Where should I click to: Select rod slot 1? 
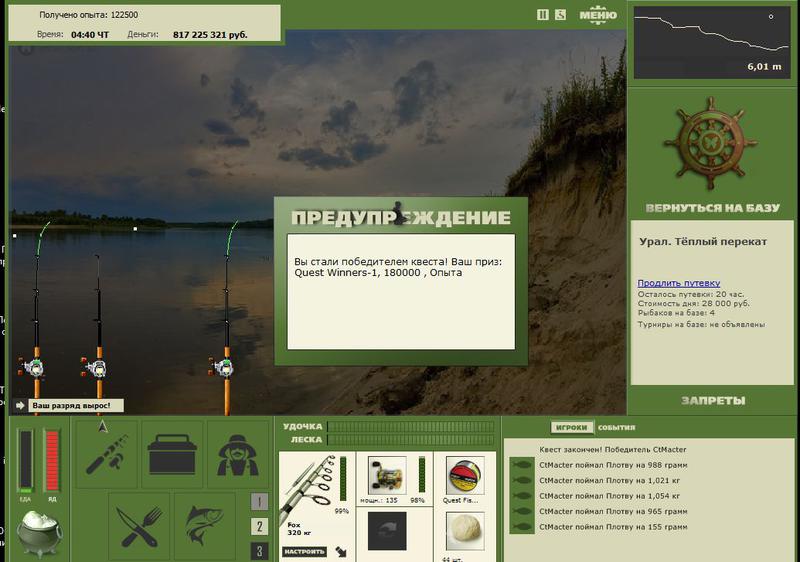click(259, 502)
